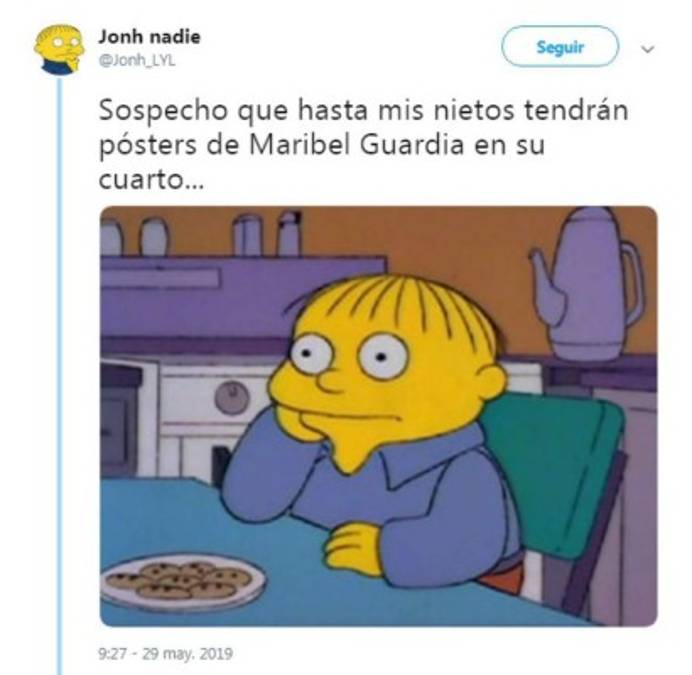Viewport: 692px width, 675px height.
Task: Open the @Jonh_LYL handle link
Action: [137, 60]
